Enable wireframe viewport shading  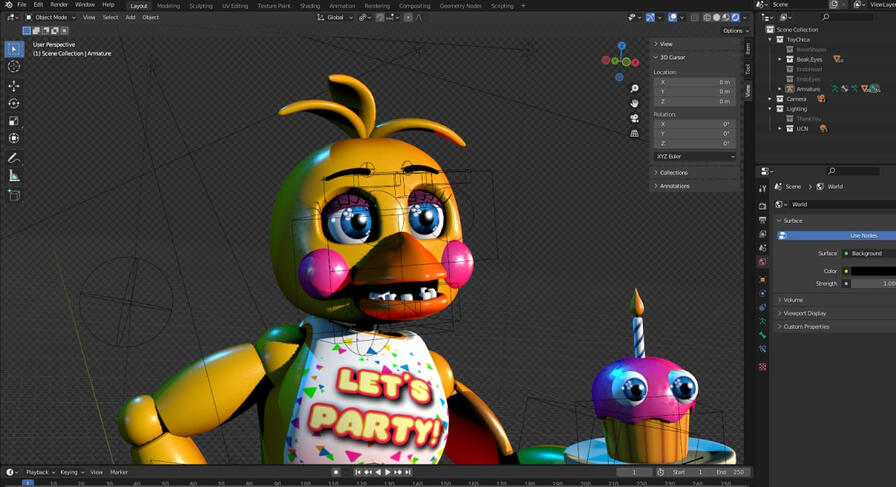707,17
